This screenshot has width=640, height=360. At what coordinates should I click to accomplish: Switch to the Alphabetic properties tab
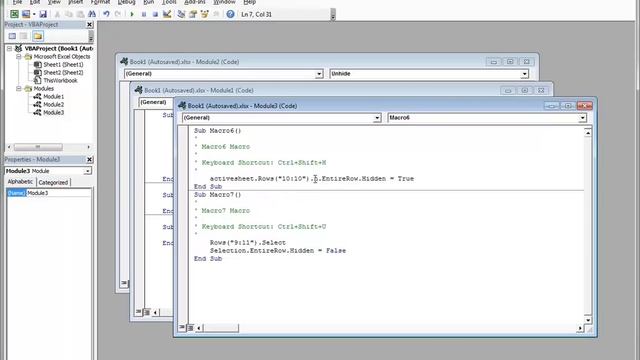pos(20,182)
